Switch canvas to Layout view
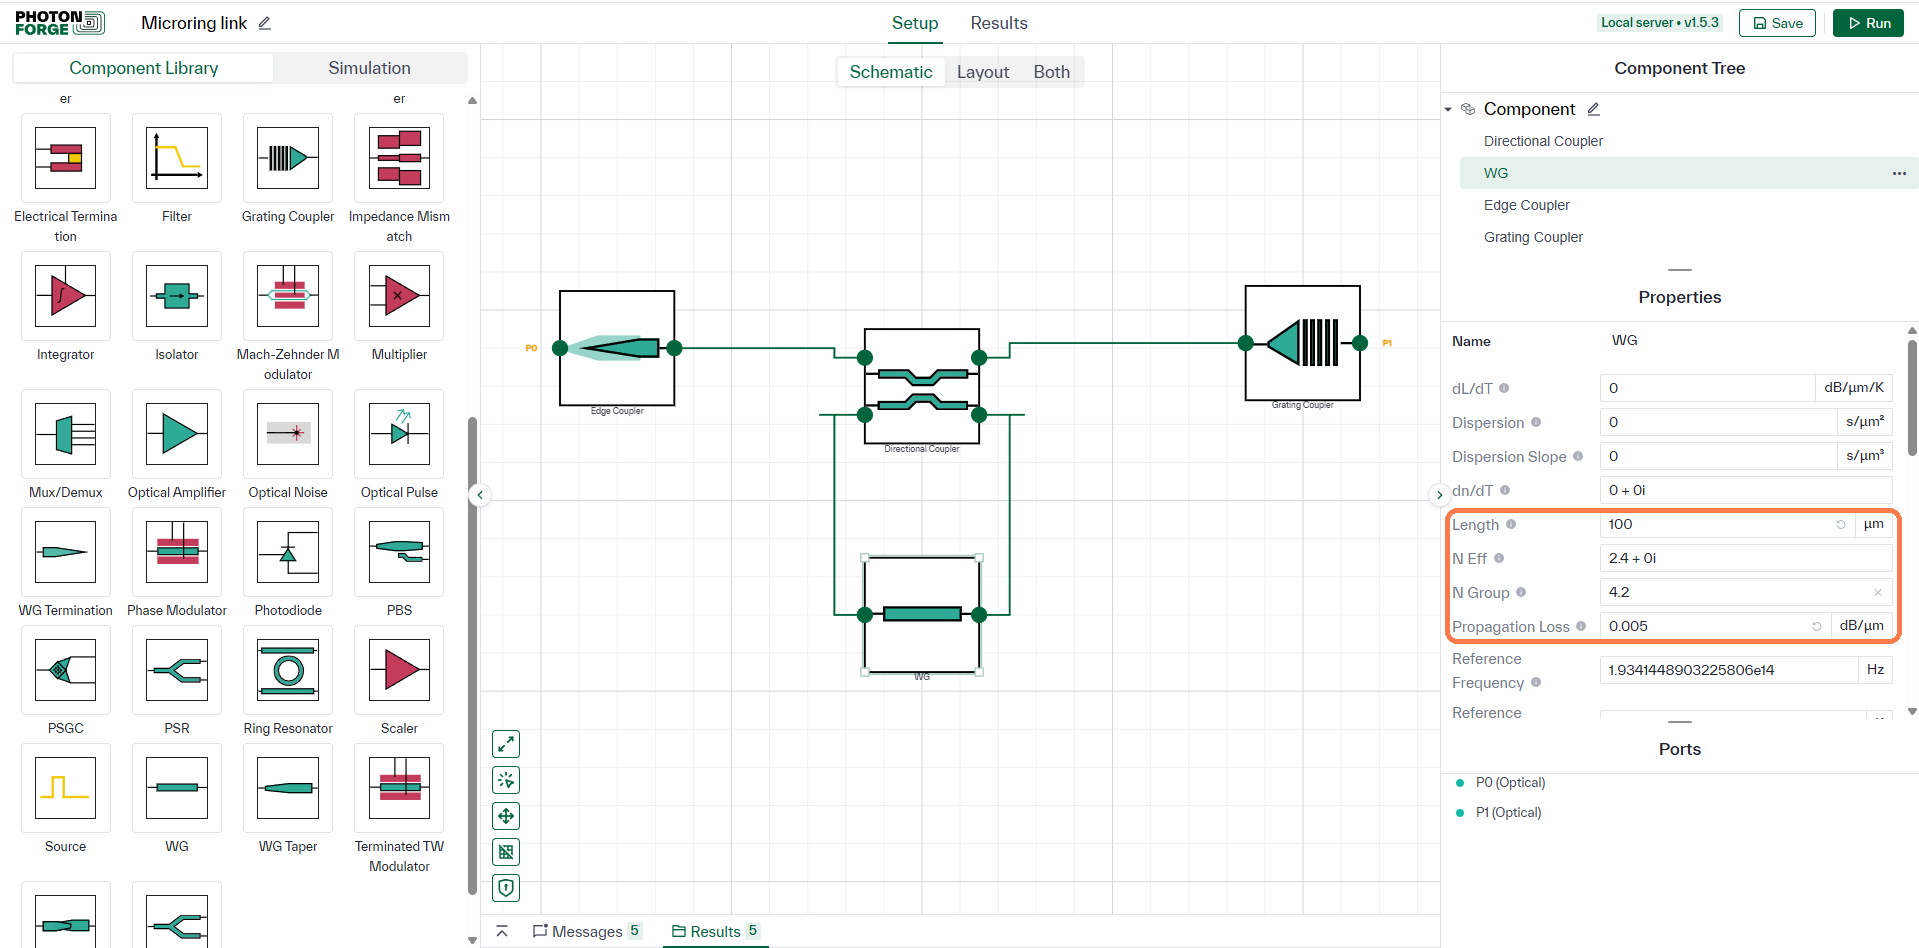This screenshot has width=1919, height=948. (x=982, y=72)
